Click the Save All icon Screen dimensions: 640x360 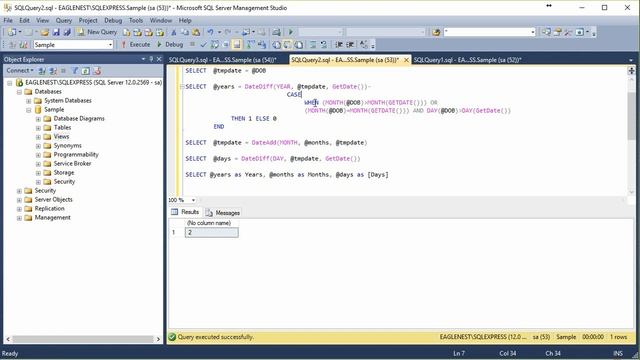[x=67, y=32]
